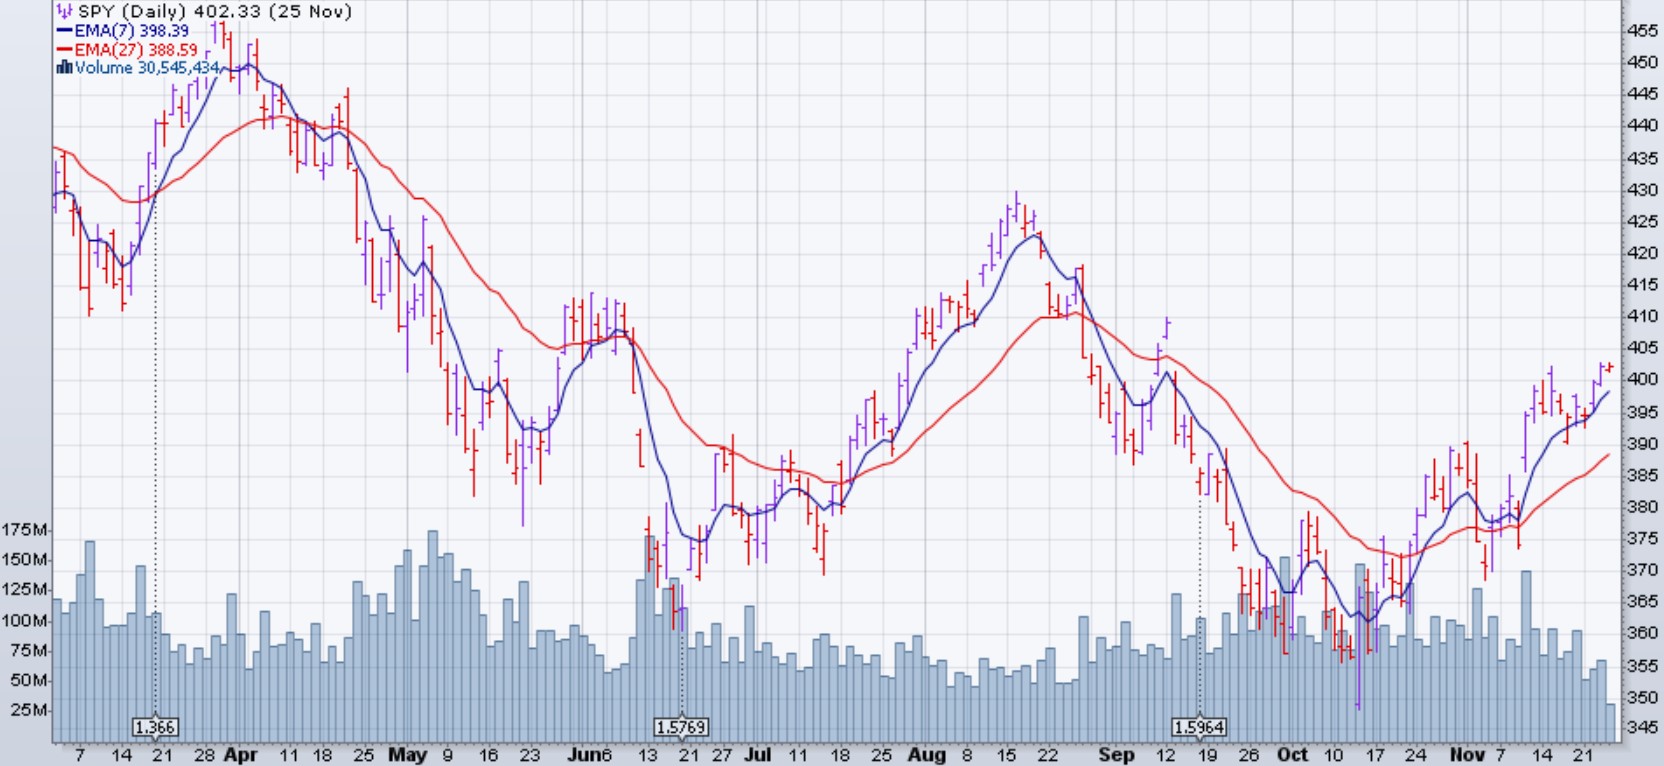1664x766 pixels.
Task: Click the blue EMA(7) line swatch
Action: coord(64,31)
